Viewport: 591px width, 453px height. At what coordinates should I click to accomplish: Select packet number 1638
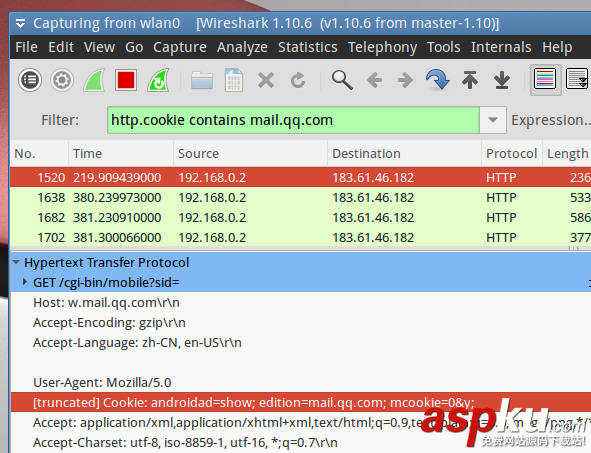[301, 197]
